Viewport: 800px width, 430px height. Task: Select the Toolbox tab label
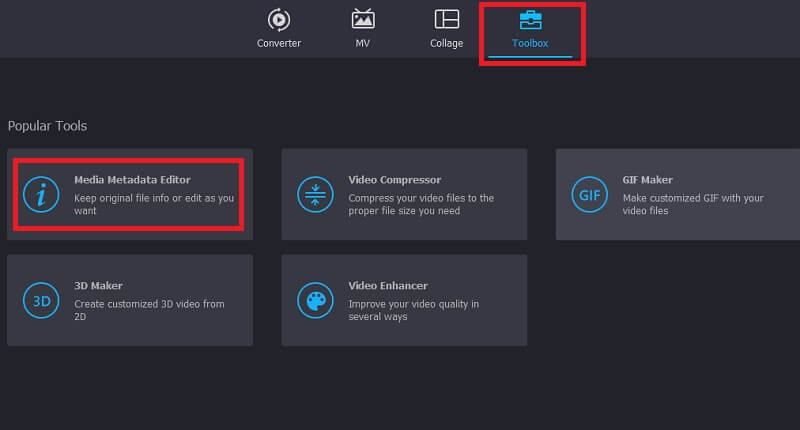[x=530, y=44]
